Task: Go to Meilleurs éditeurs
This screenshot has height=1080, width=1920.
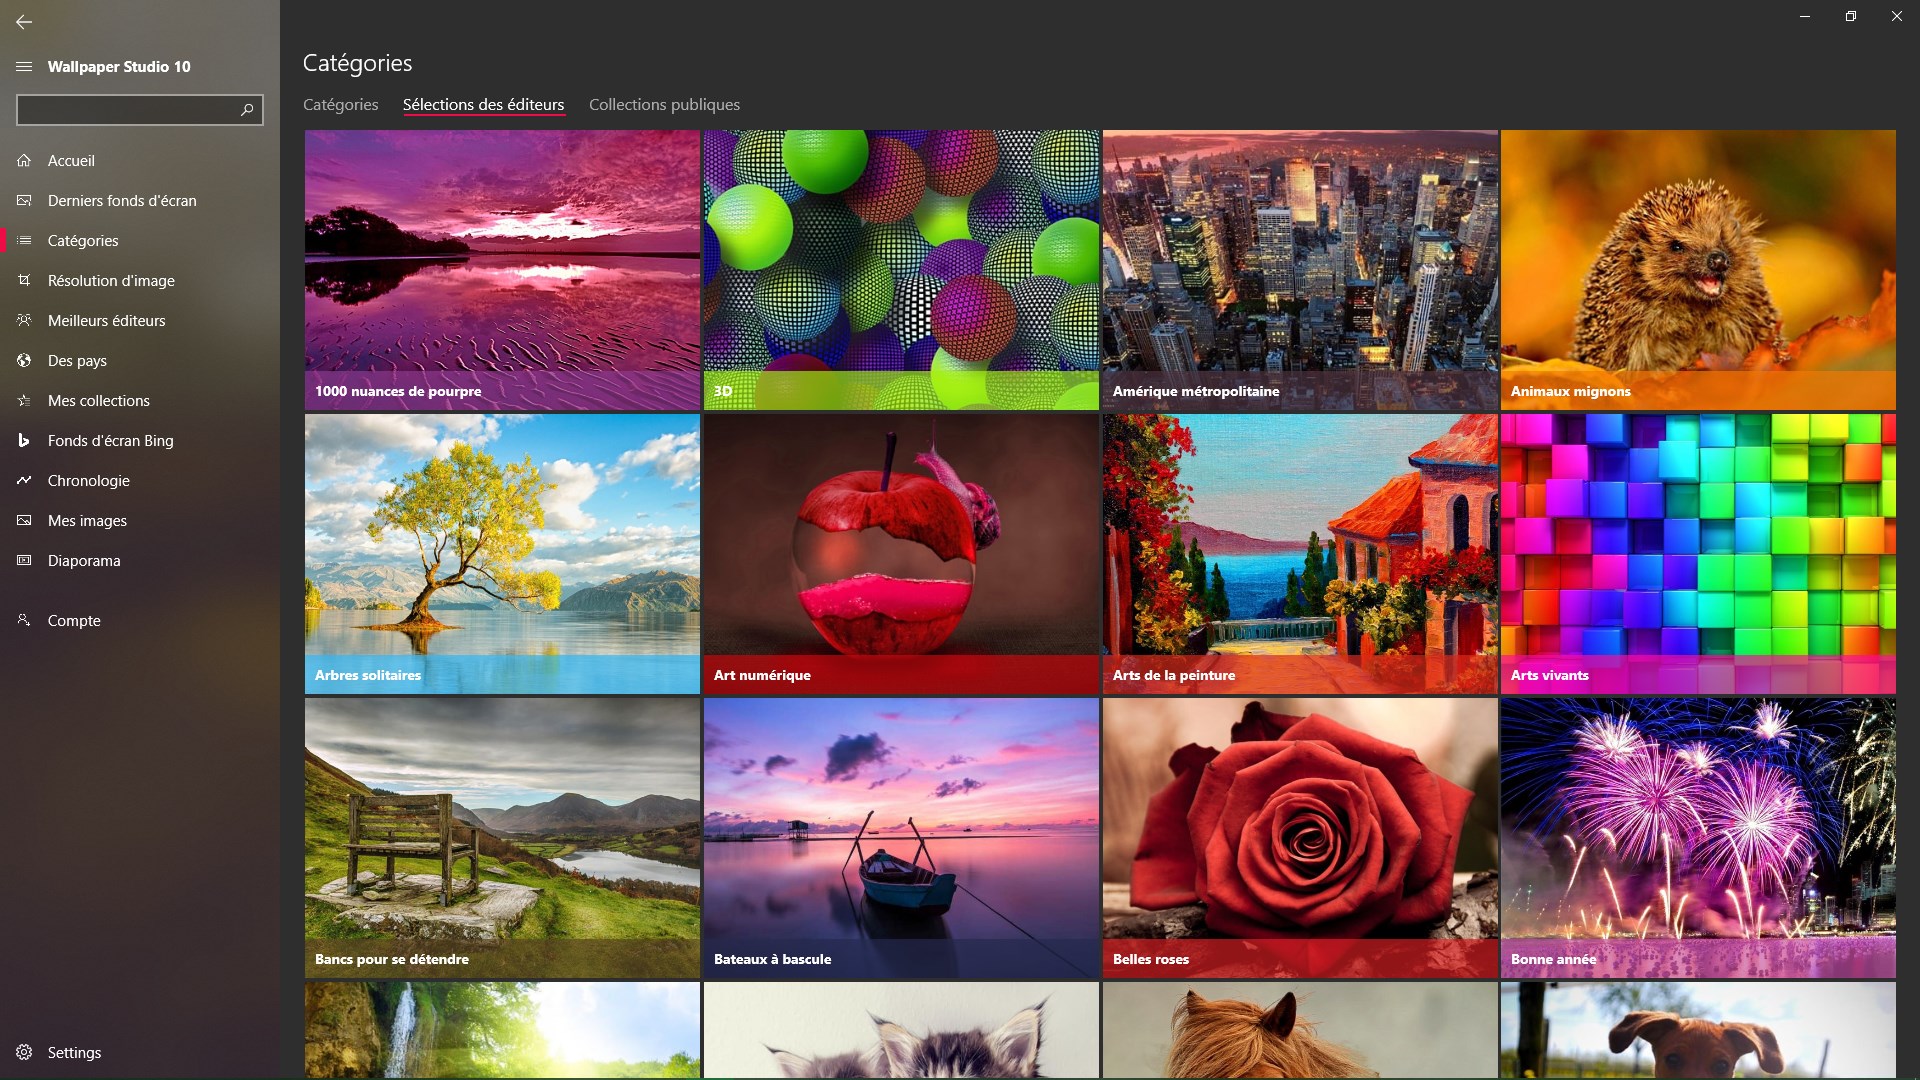Action: click(x=106, y=320)
